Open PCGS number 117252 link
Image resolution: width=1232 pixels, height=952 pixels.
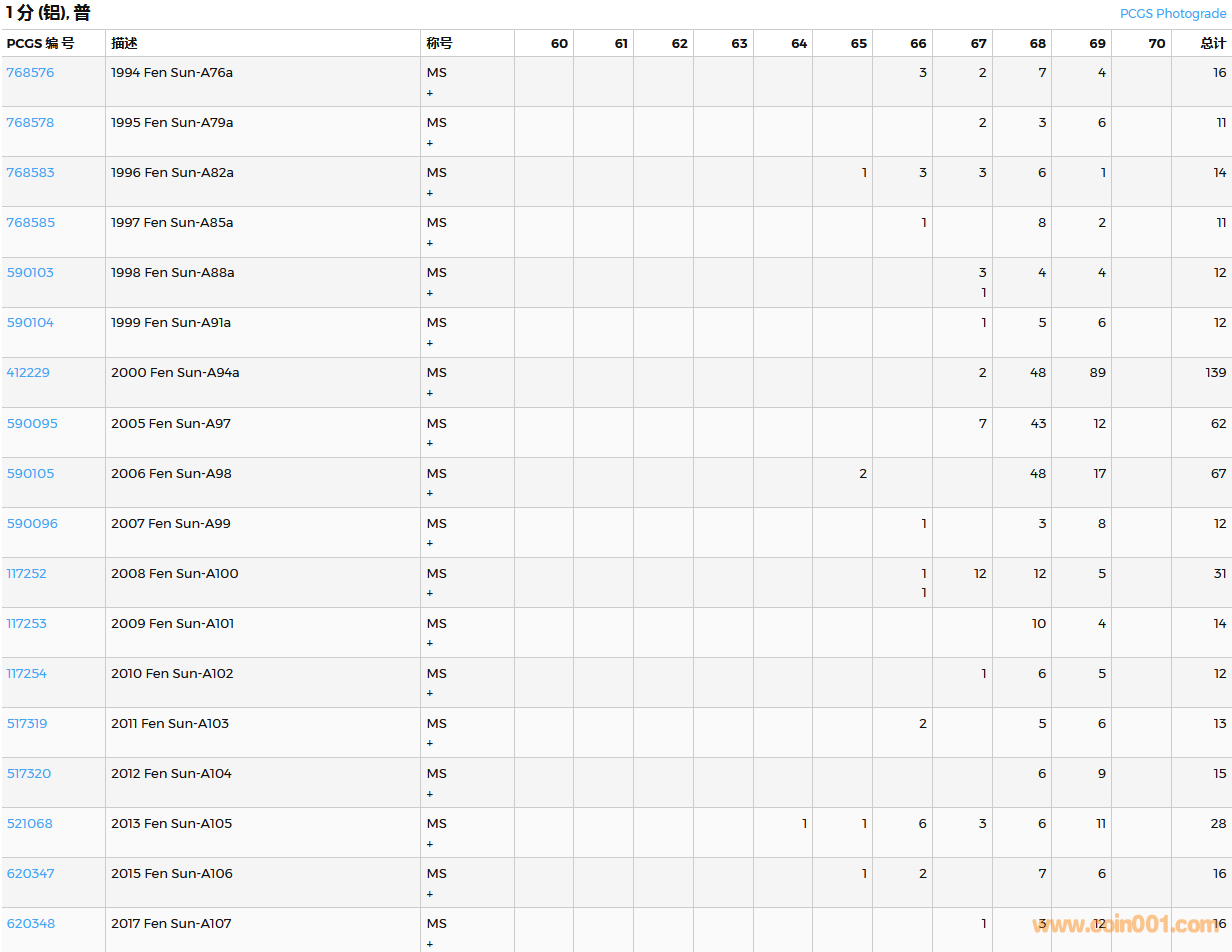pos(26,574)
